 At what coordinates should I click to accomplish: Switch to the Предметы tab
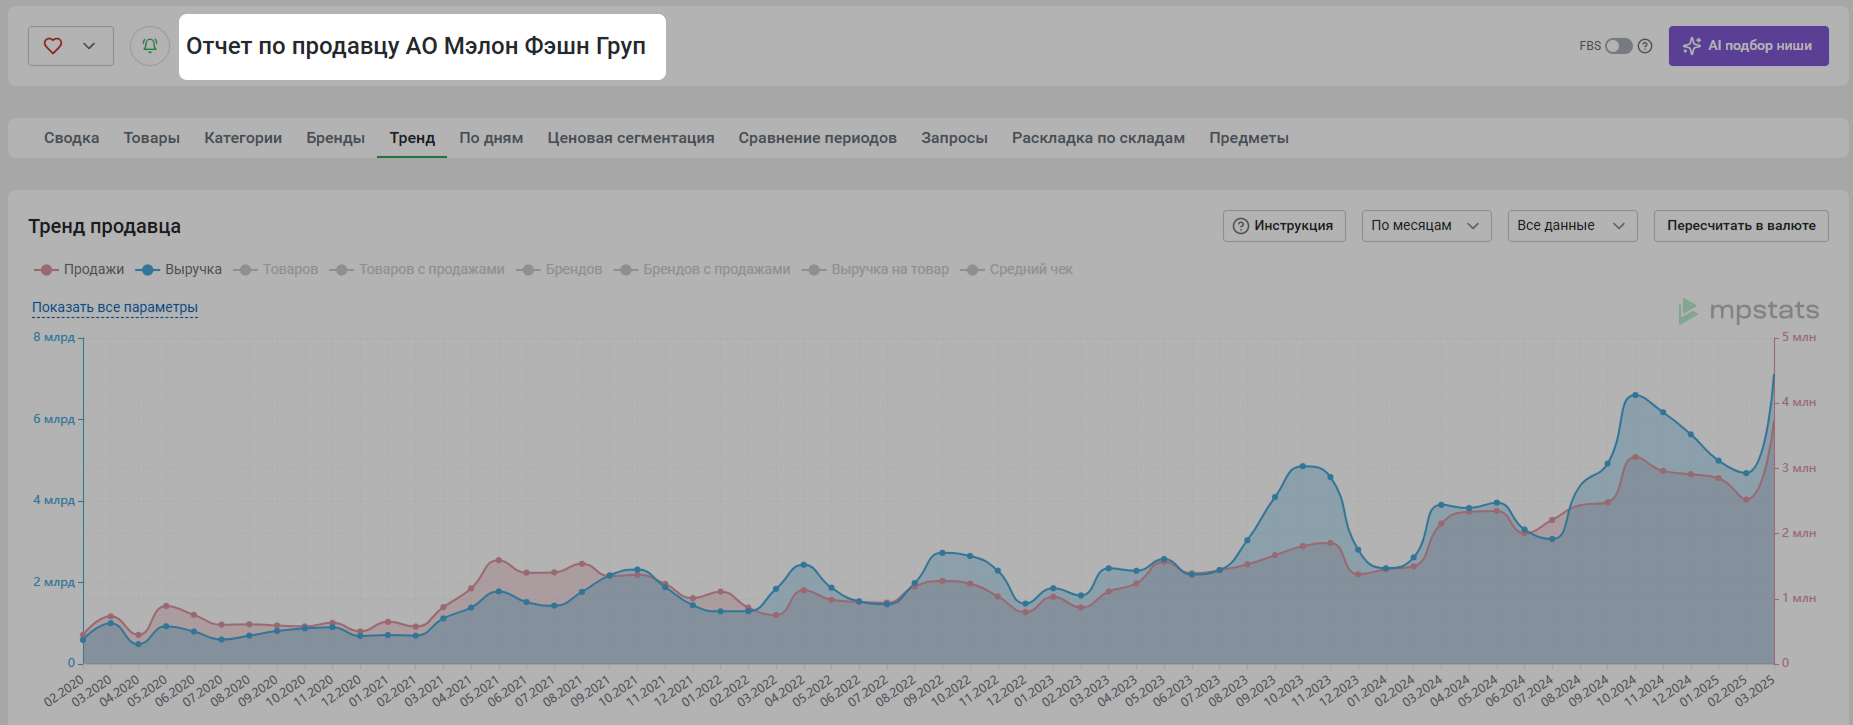pos(1249,138)
